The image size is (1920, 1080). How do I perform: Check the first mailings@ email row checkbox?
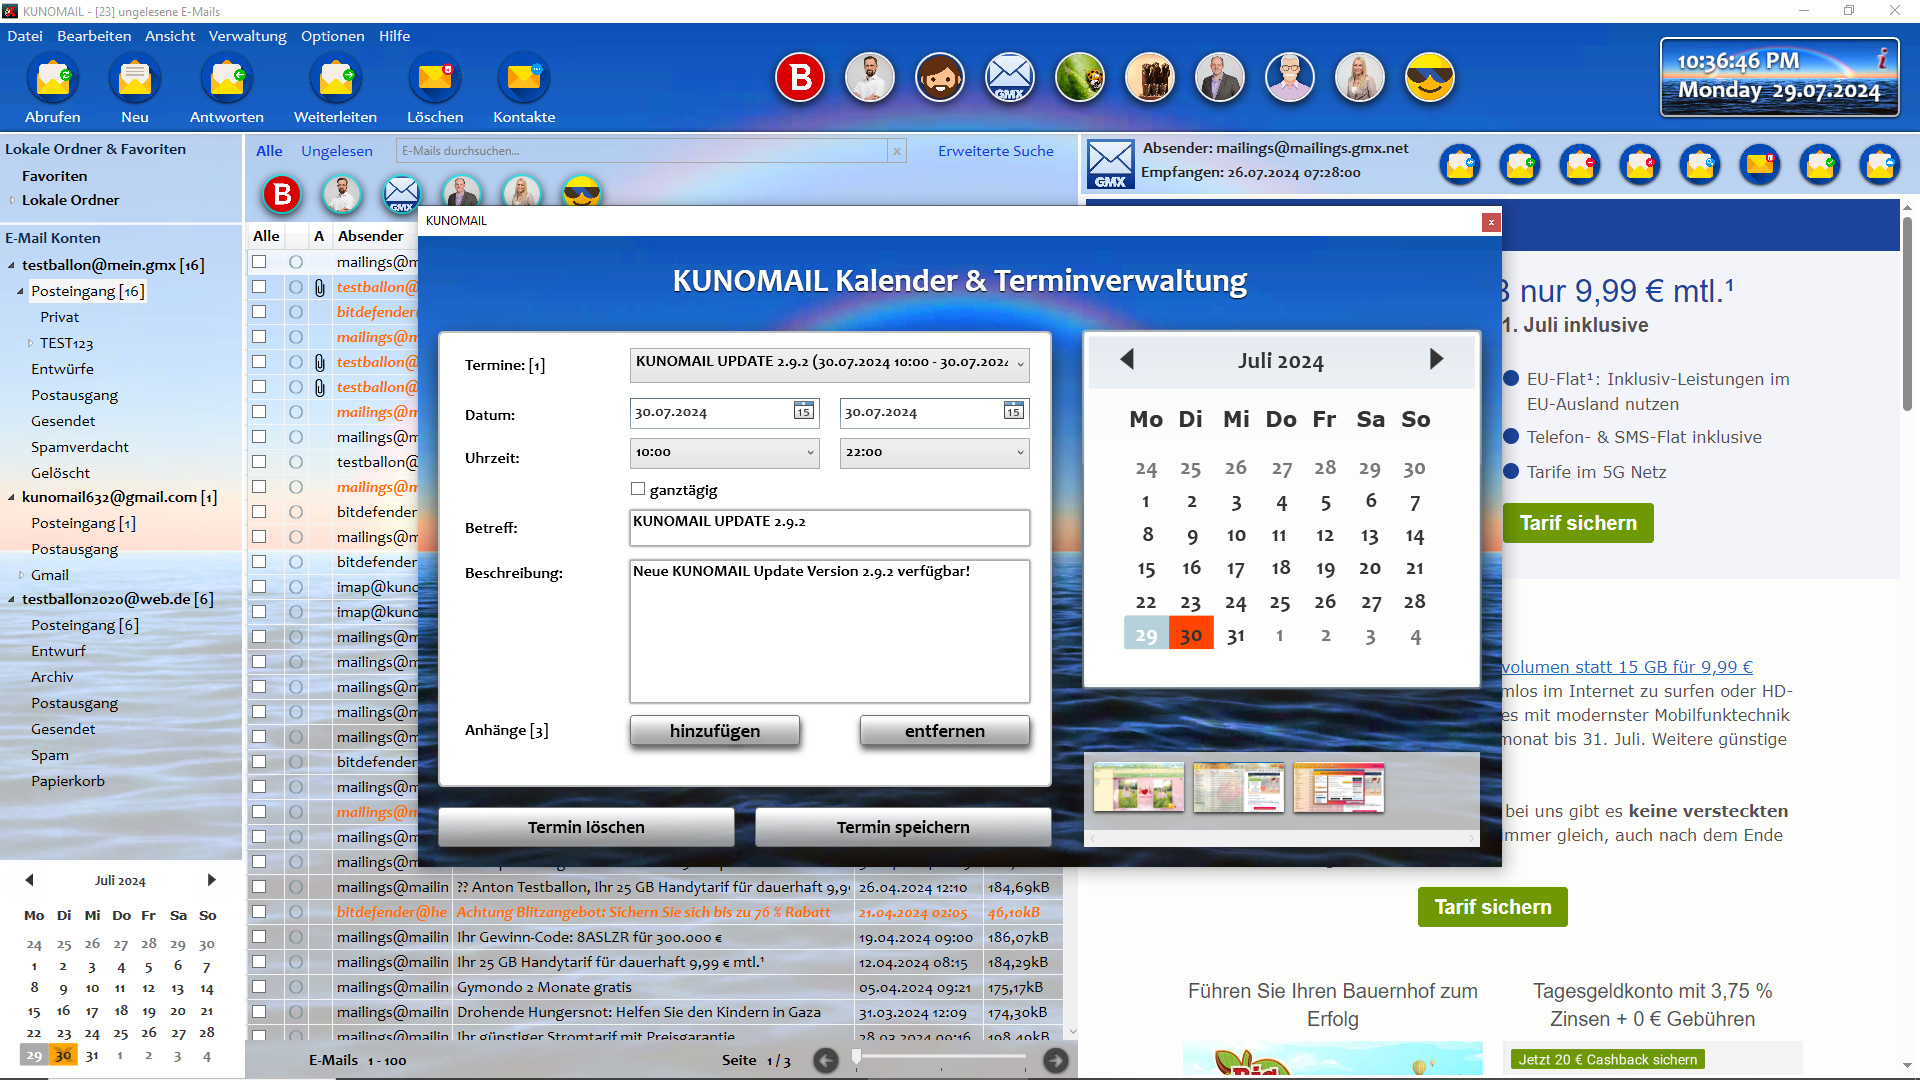point(259,262)
